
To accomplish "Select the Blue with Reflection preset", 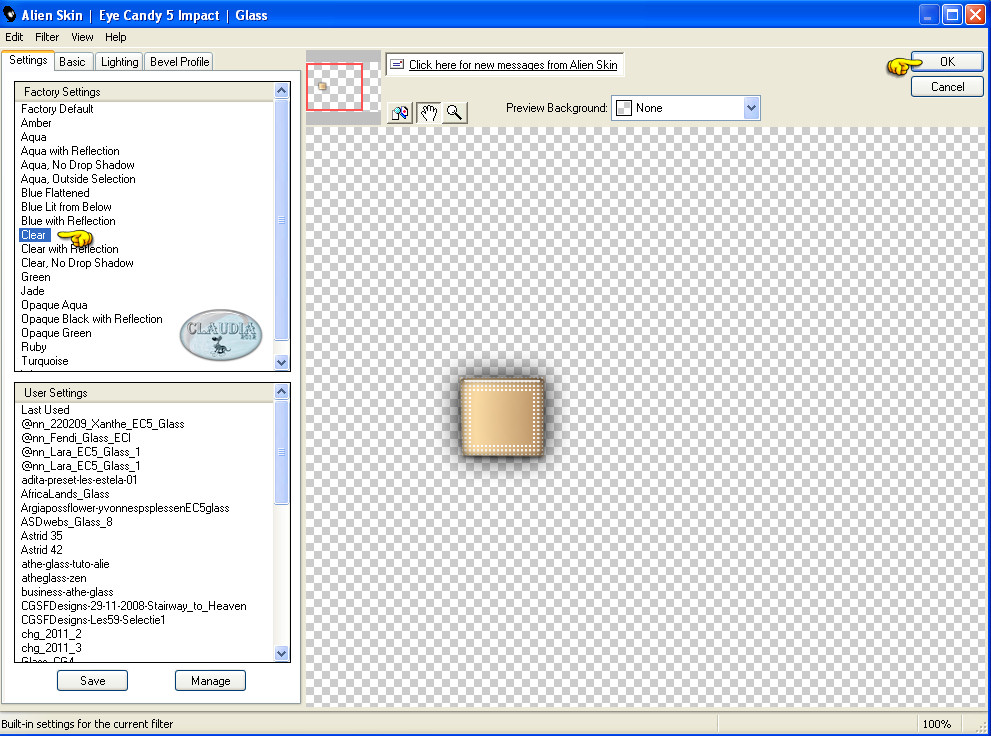I will pos(68,221).
